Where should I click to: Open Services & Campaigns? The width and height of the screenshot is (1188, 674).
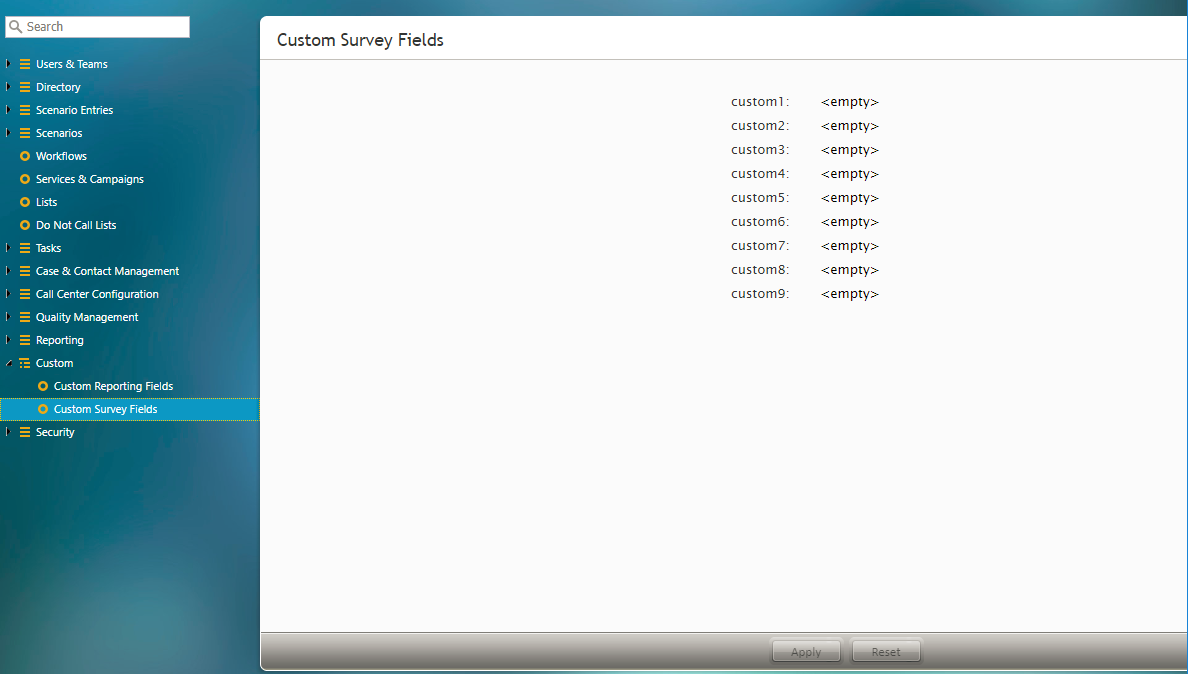point(89,179)
